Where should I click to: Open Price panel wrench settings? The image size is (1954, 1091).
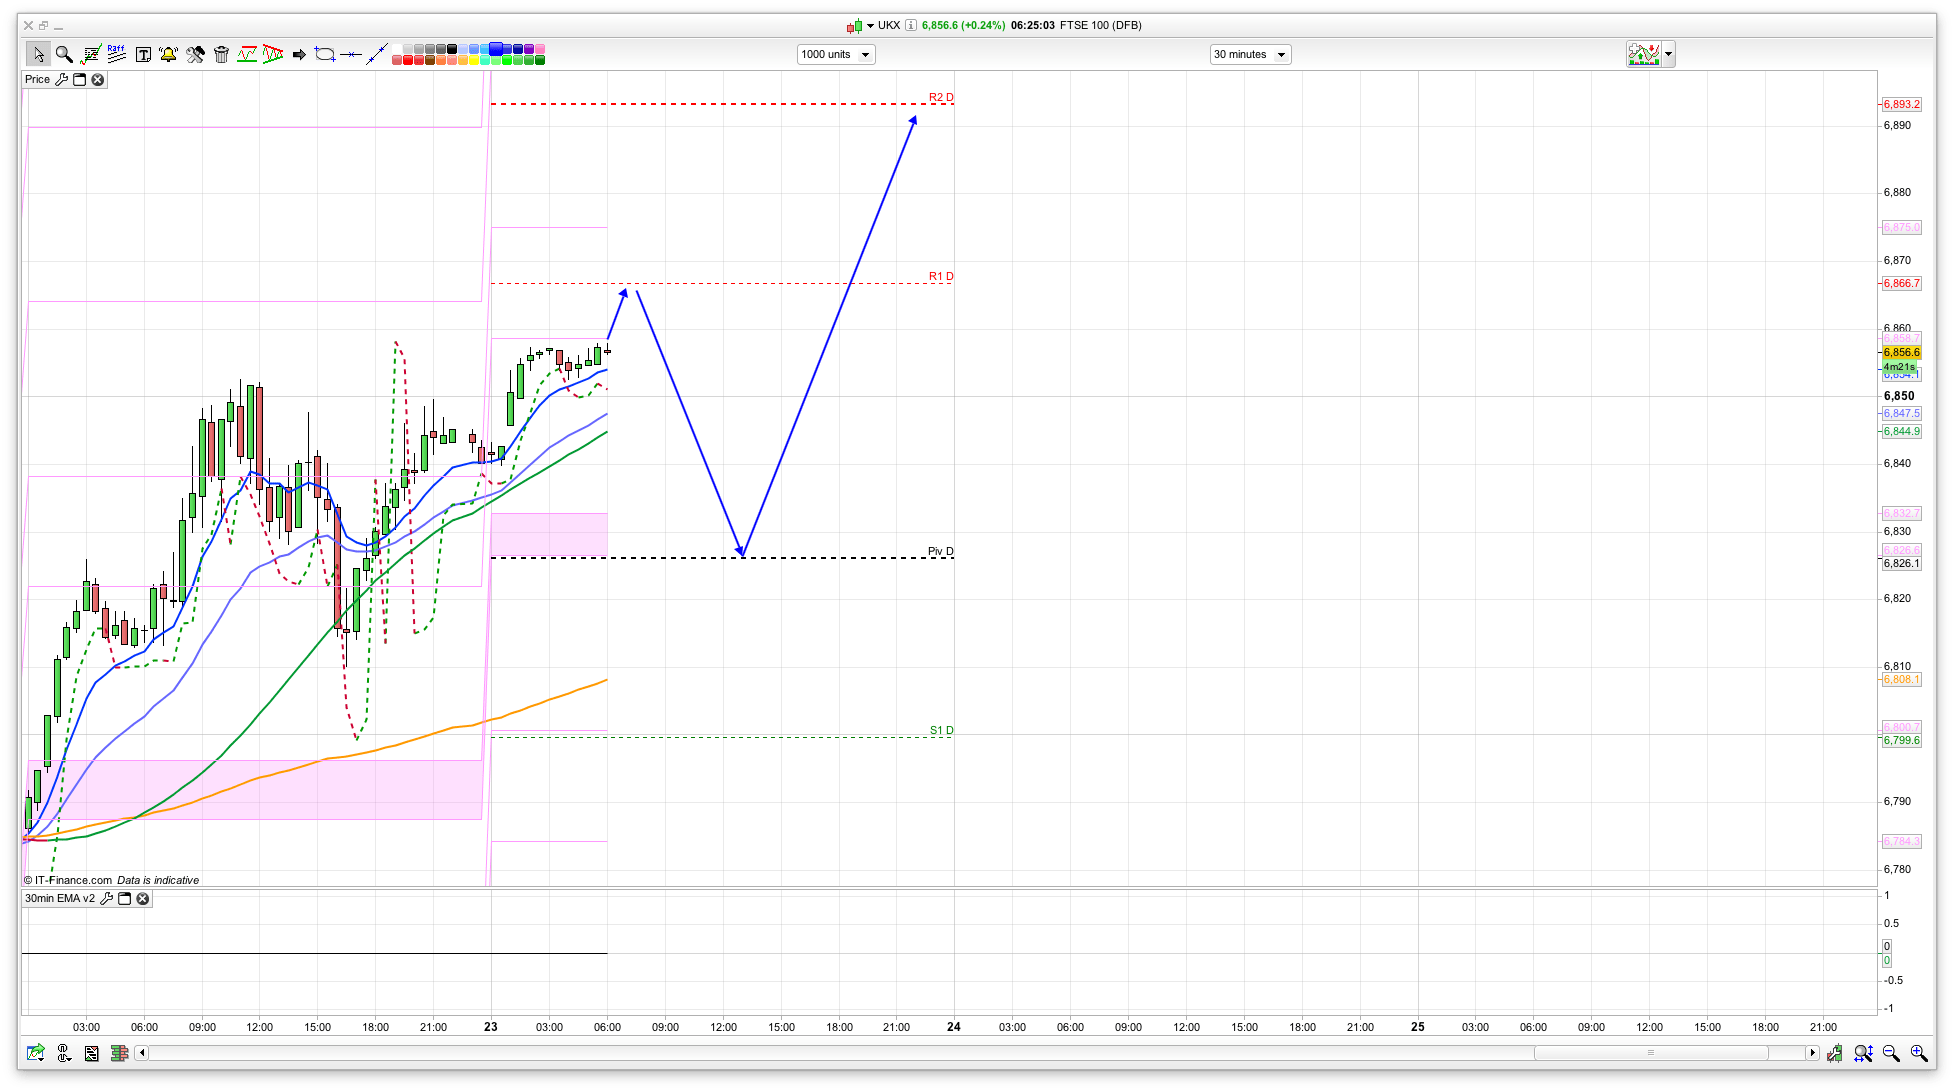[x=62, y=80]
